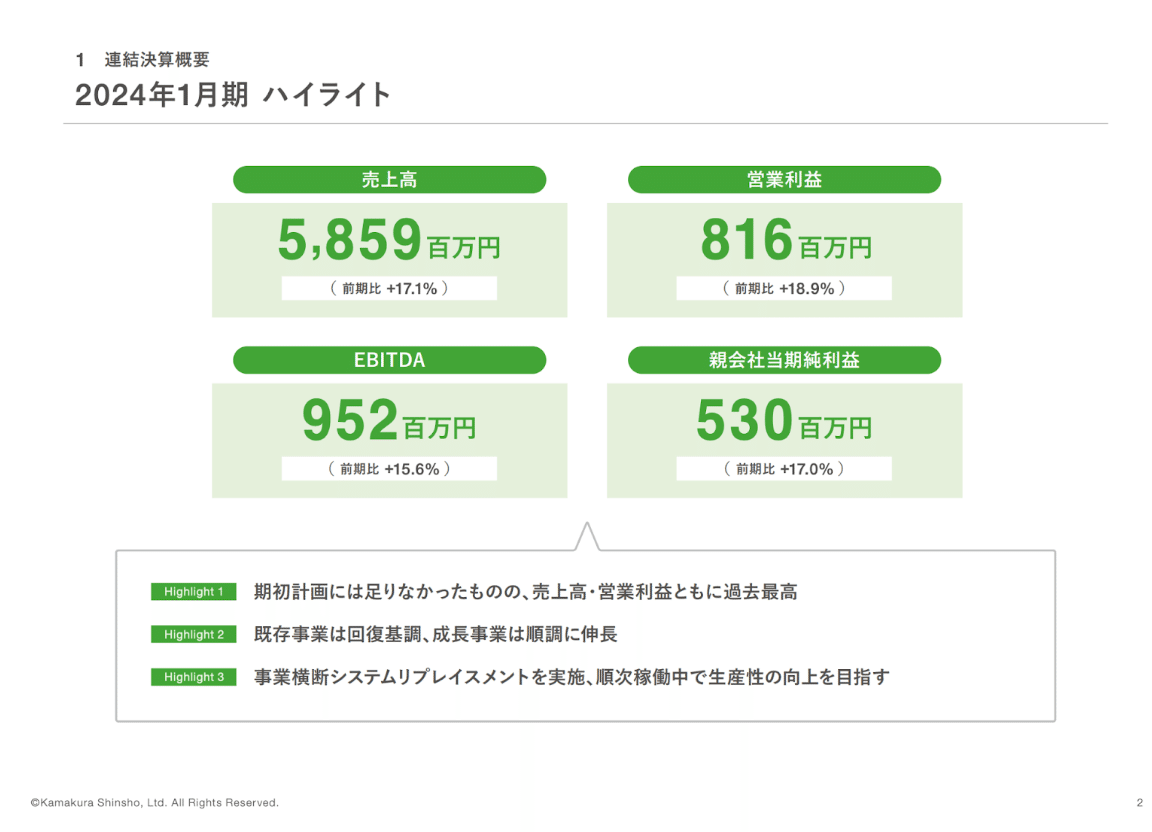This screenshot has height=832, width=1152.
Task: Click the 2024年1月期 ハイライト title
Action: (234, 95)
